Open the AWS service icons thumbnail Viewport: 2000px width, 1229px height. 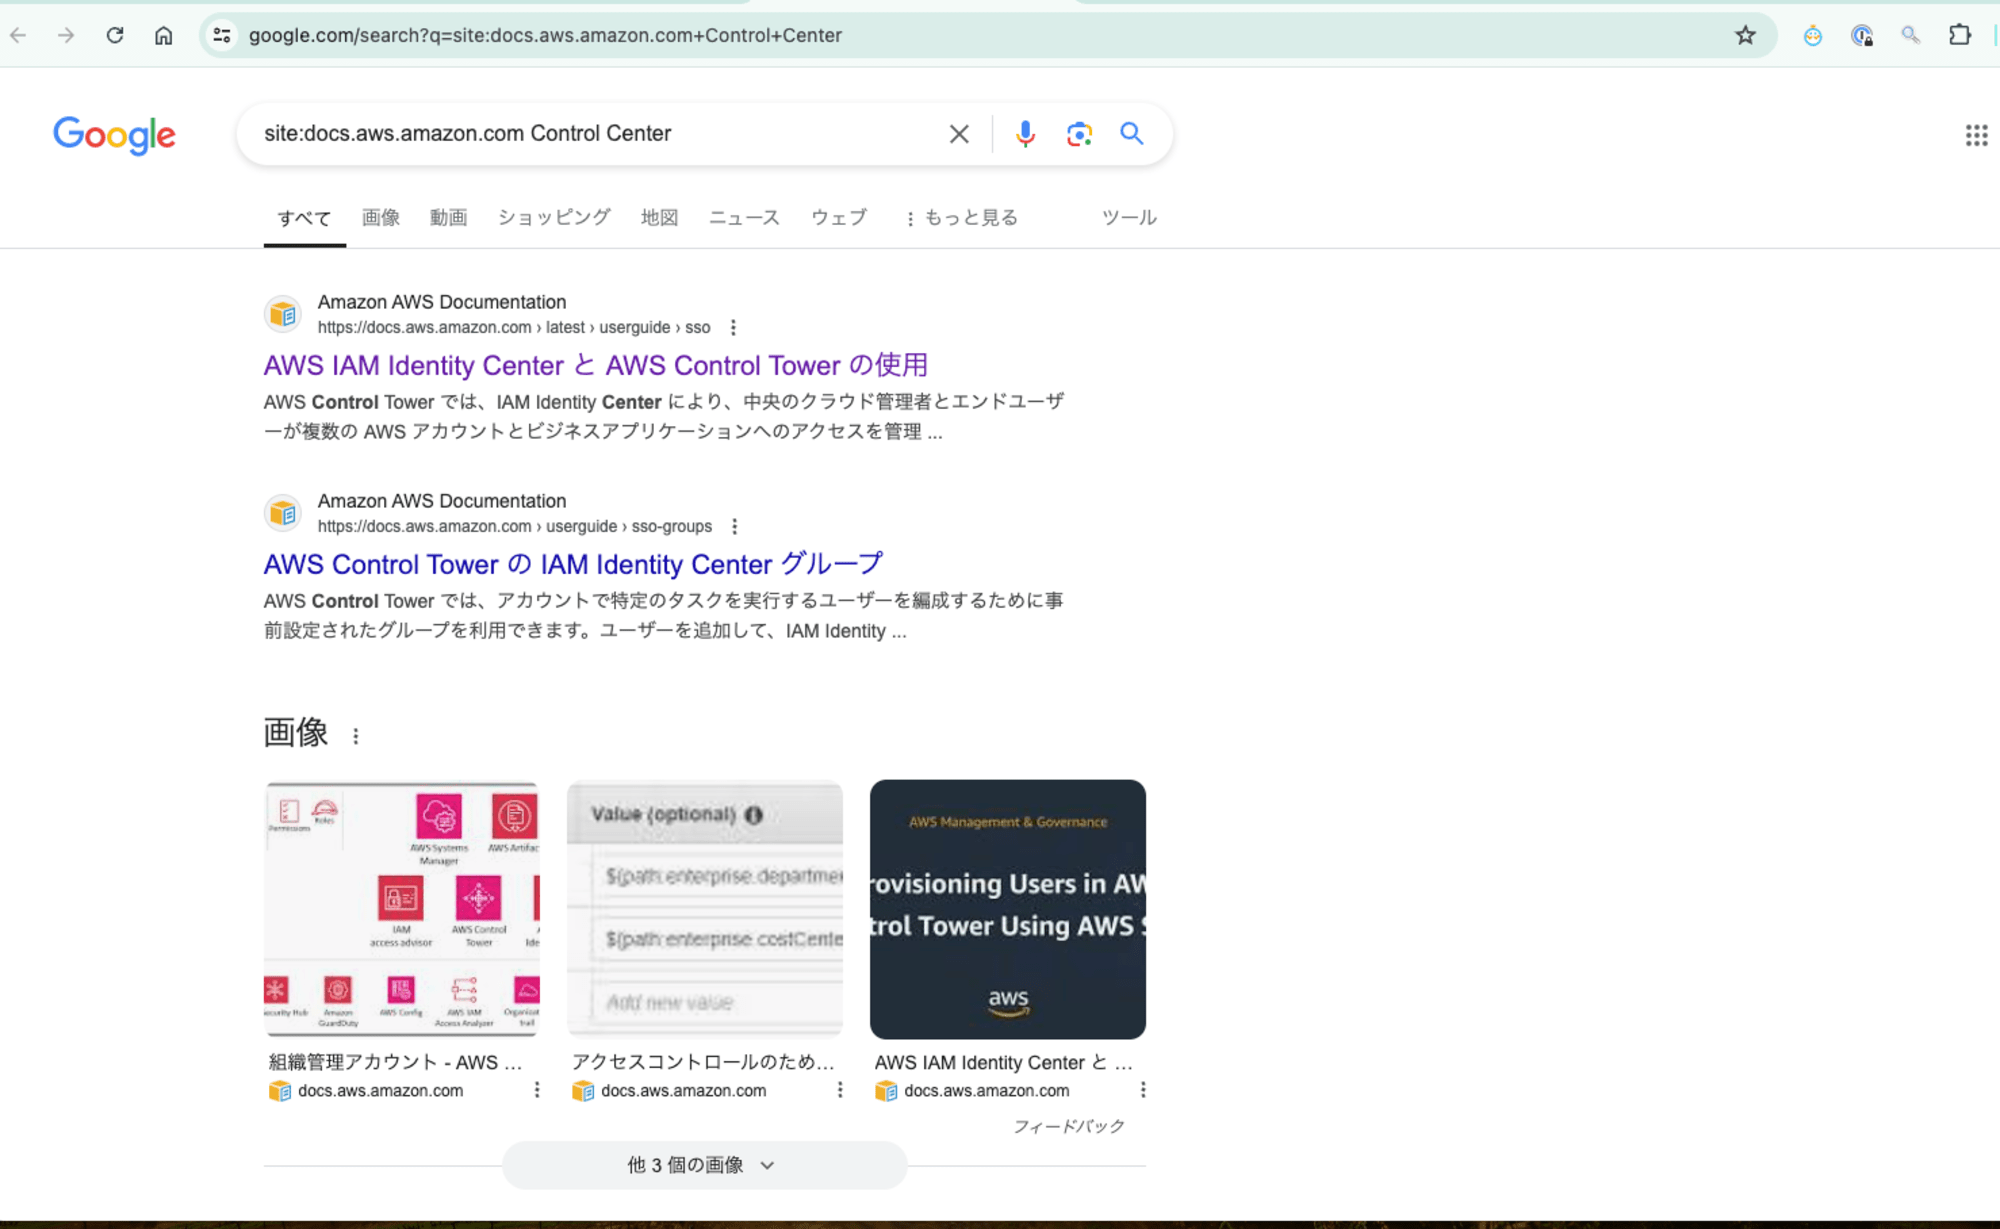(401, 909)
